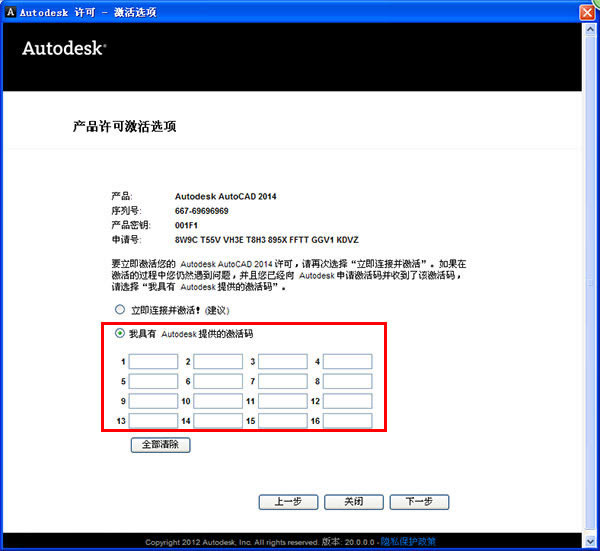
Task: Click serial number 667-69696969
Action: [x=202, y=211]
